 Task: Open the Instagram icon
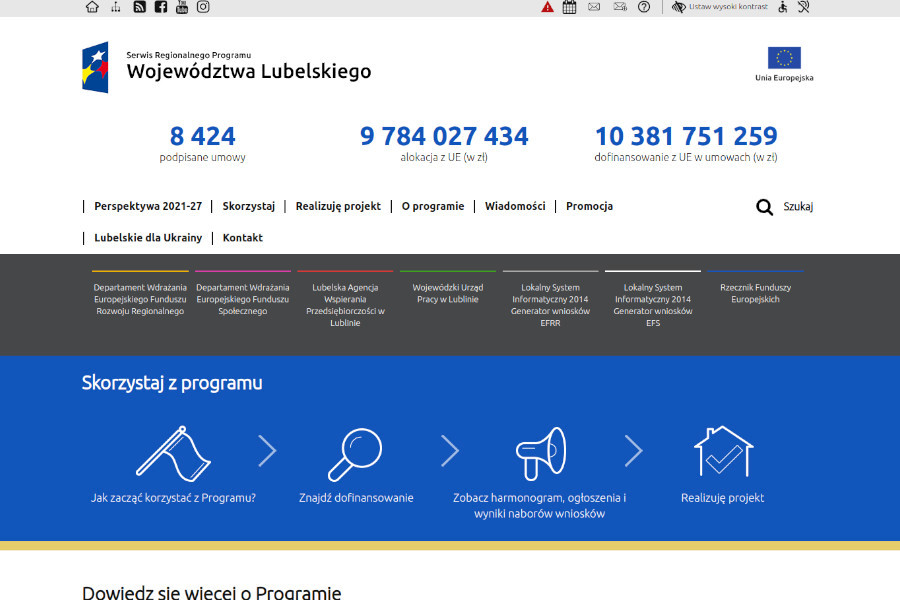point(203,8)
